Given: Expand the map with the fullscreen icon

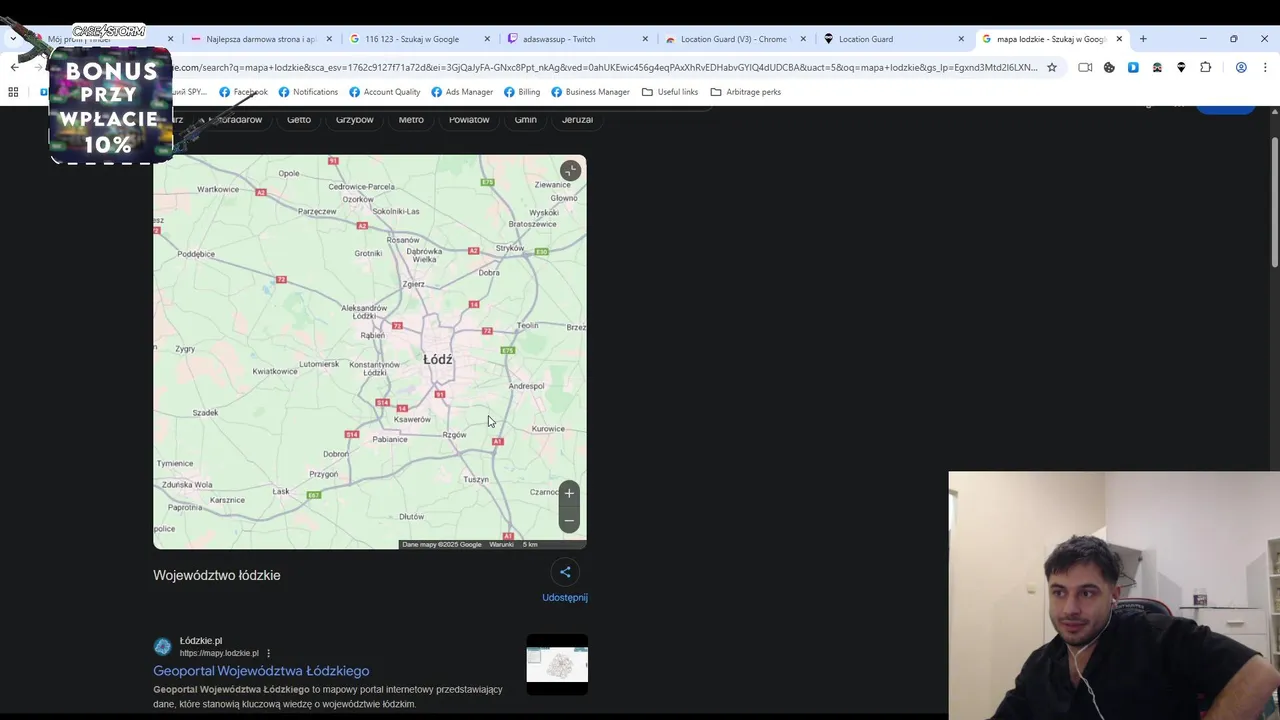Looking at the screenshot, I should click(570, 171).
